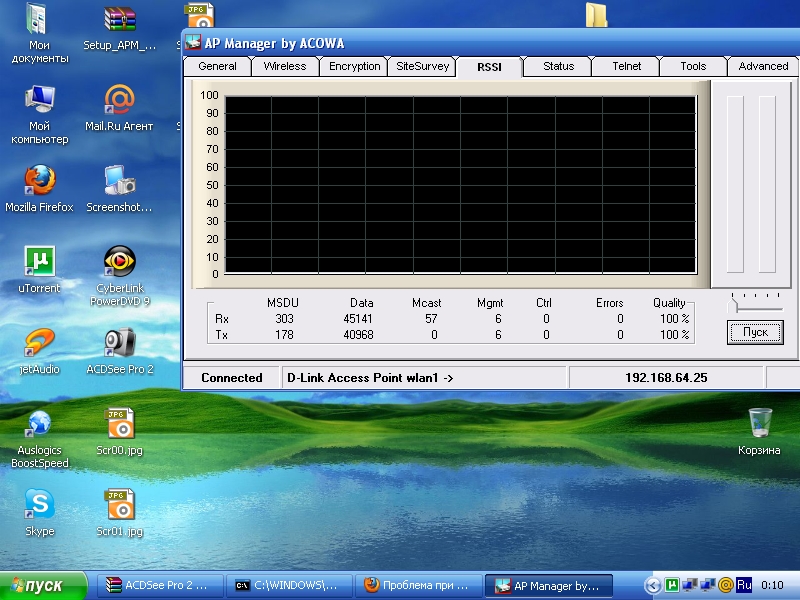800x600 pixels.
Task: Open the Scr00.jpg image file
Action: pyautogui.click(x=120, y=425)
